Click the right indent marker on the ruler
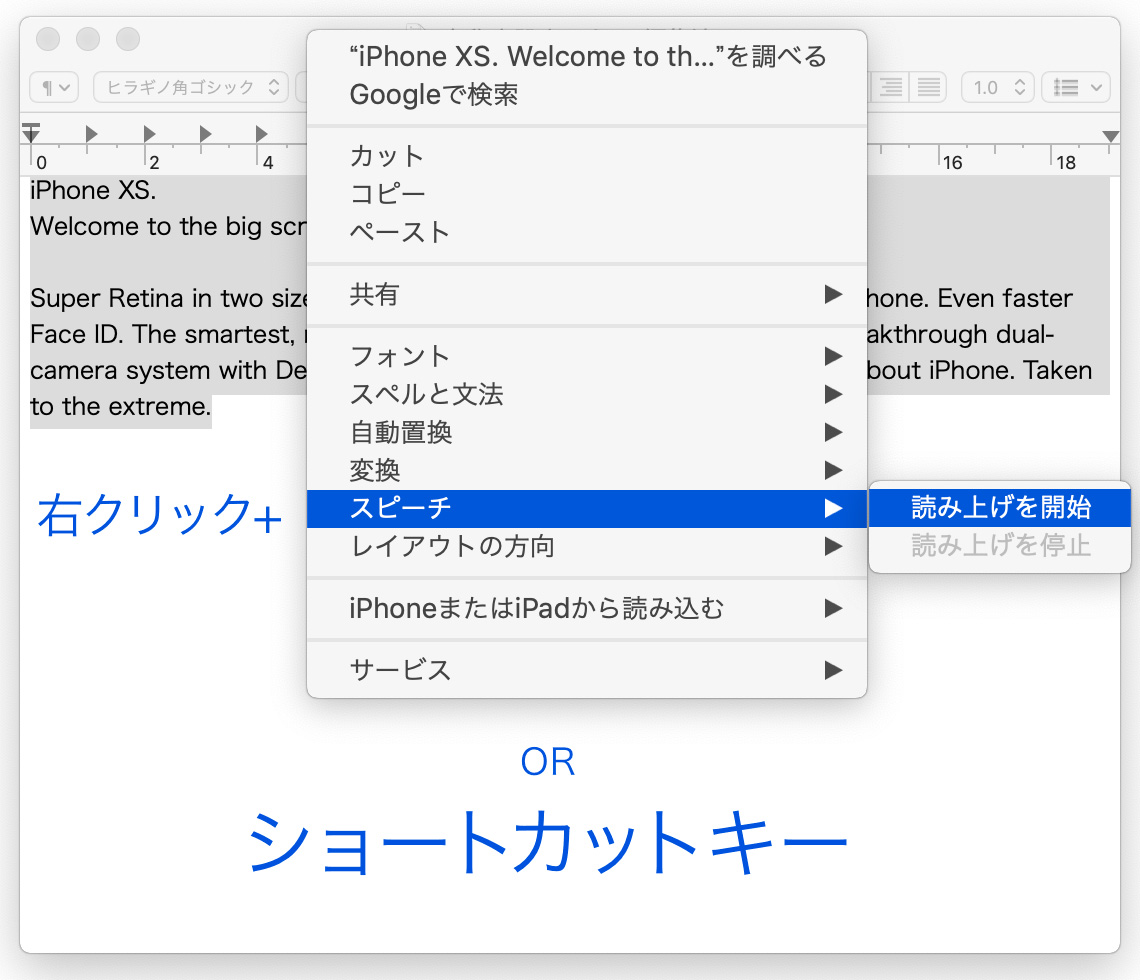 (x=1110, y=137)
